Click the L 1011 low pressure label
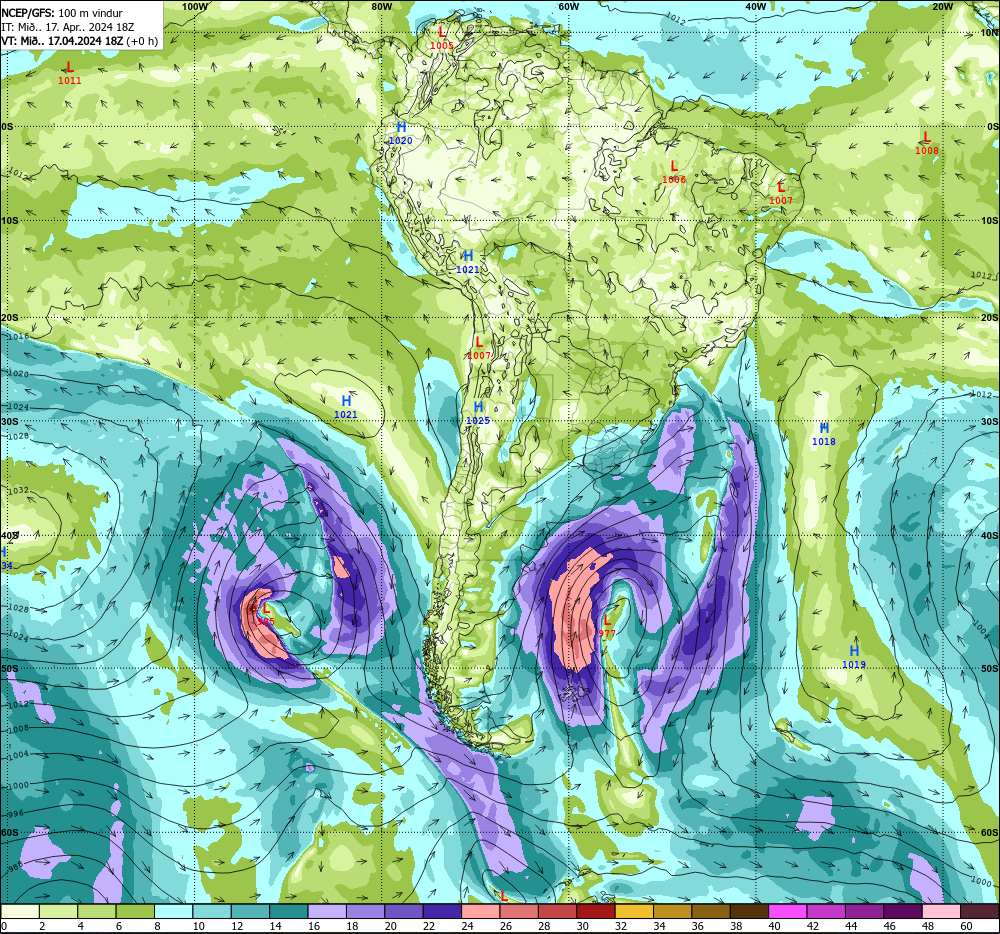This screenshot has height=934, width=1000. [70, 73]
